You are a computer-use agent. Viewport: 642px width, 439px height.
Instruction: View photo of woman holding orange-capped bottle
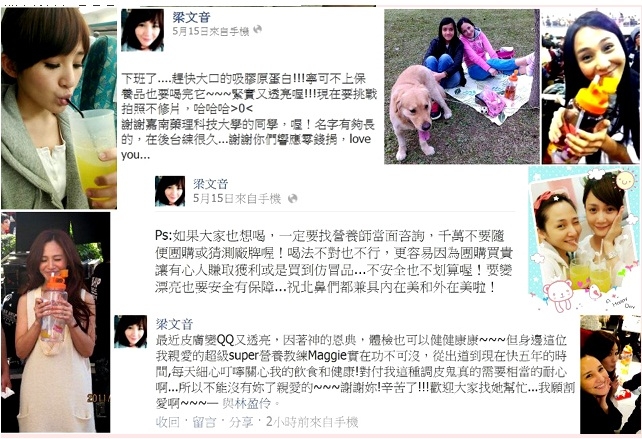(590, 86)
